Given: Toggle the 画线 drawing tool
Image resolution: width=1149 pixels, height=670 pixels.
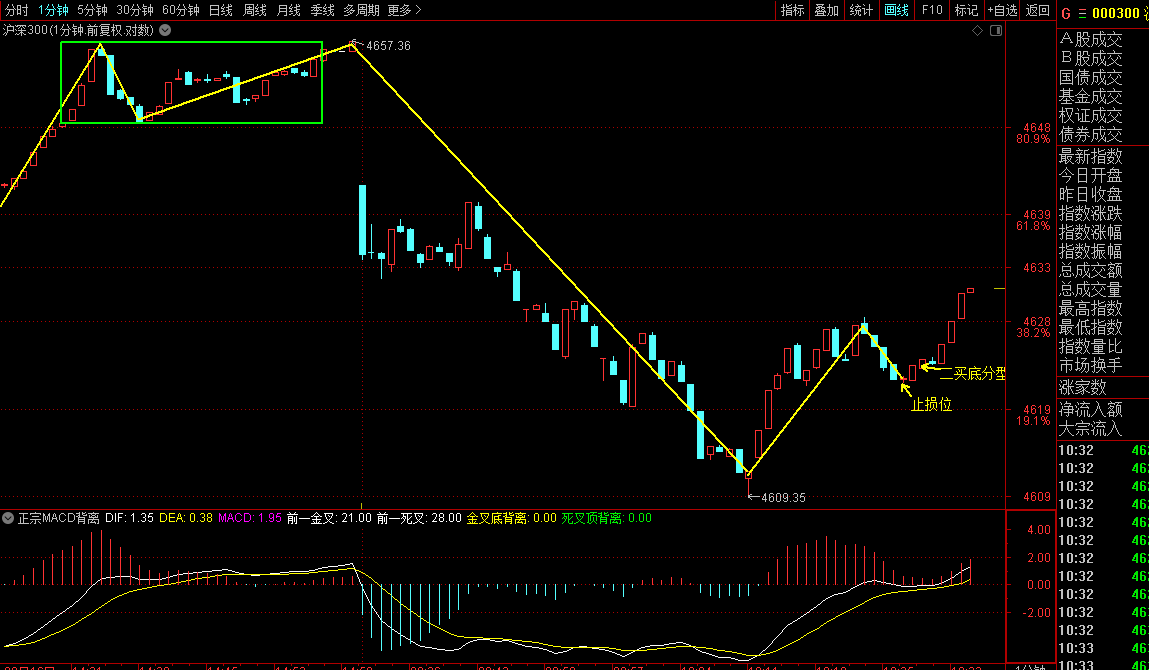Looking at the screenshot, I should (896, 10).
